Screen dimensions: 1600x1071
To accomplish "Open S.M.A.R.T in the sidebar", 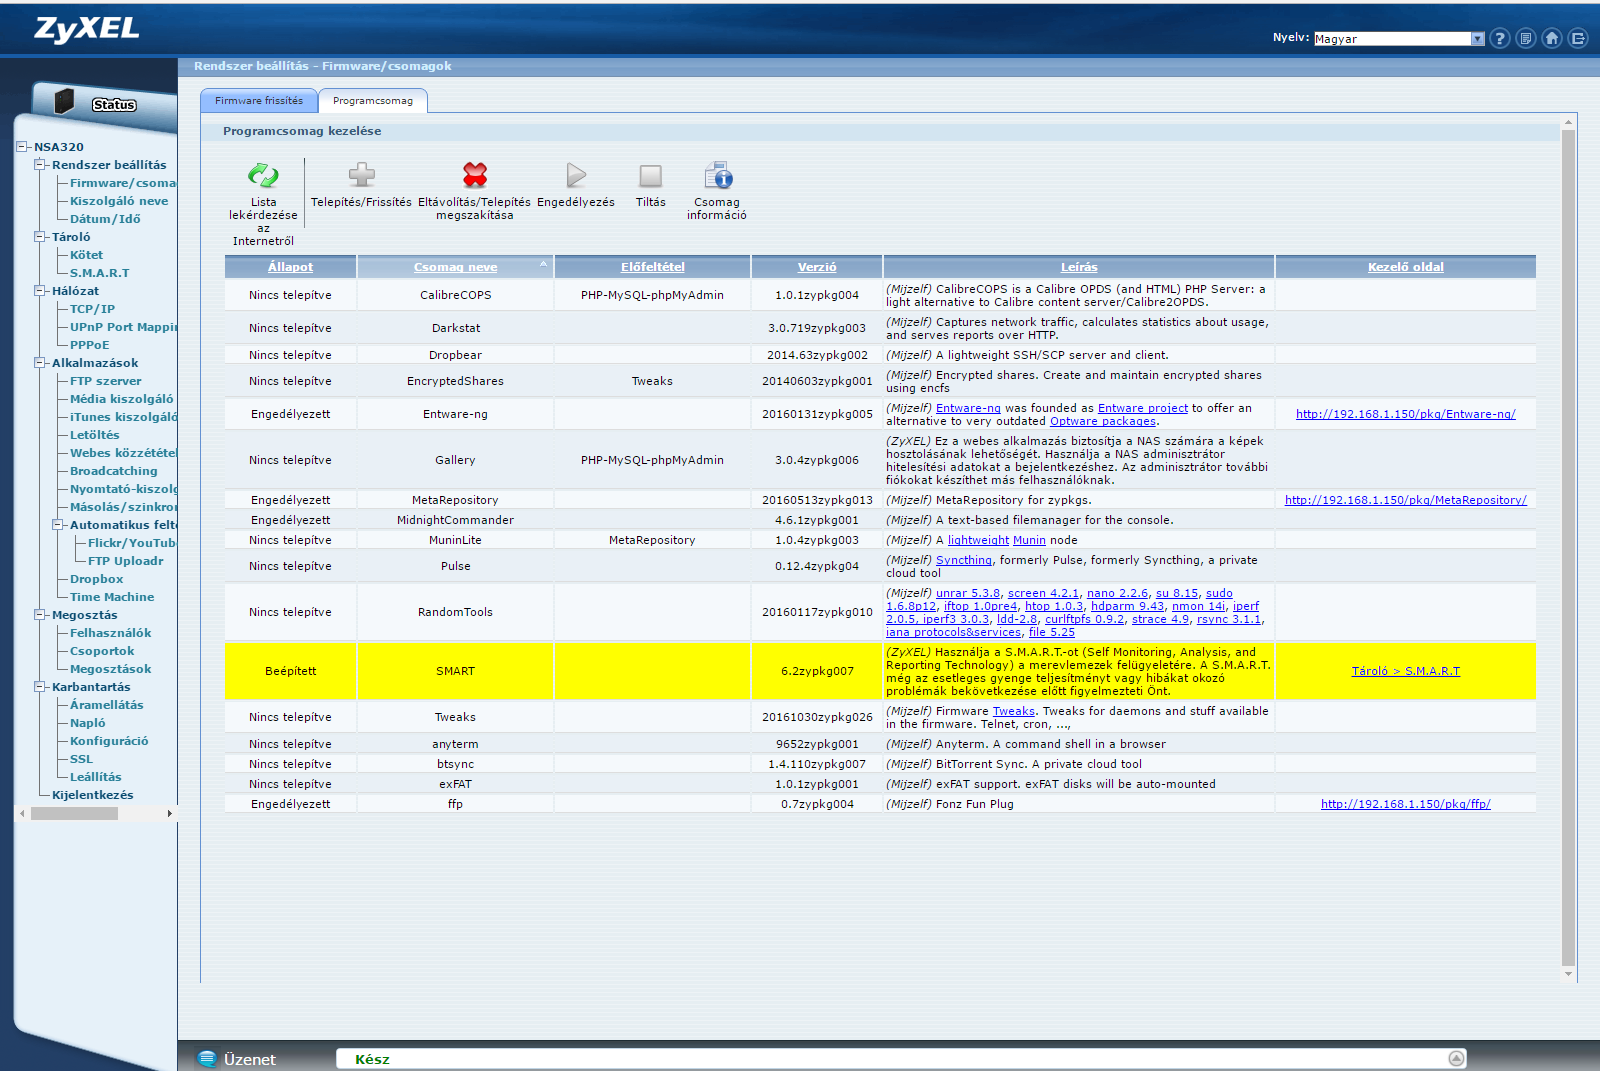I will 99,273.
